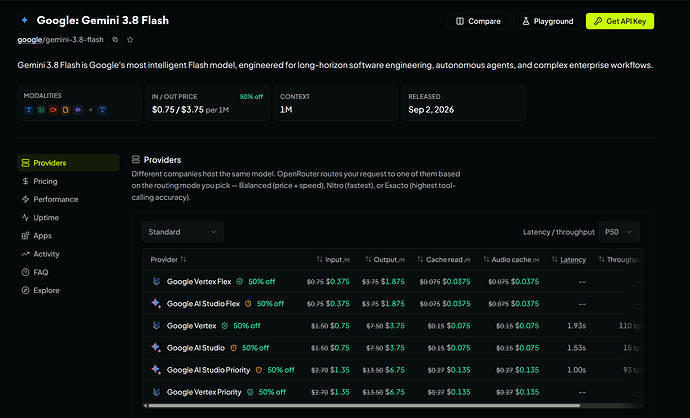The image size is (690, 418).
Task: Open the Performance section
Action: 68,199
